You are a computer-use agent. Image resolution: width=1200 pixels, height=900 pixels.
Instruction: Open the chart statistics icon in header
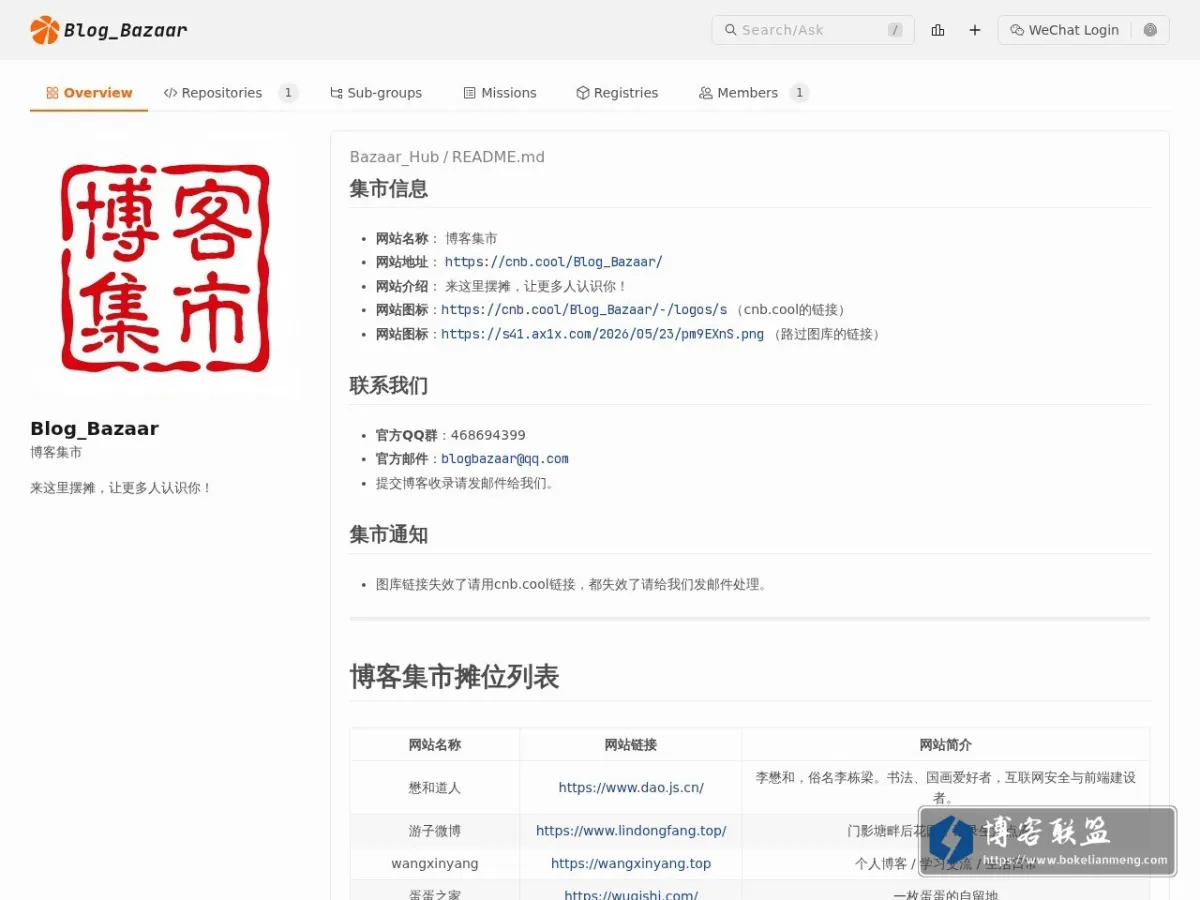click(938, 30)
